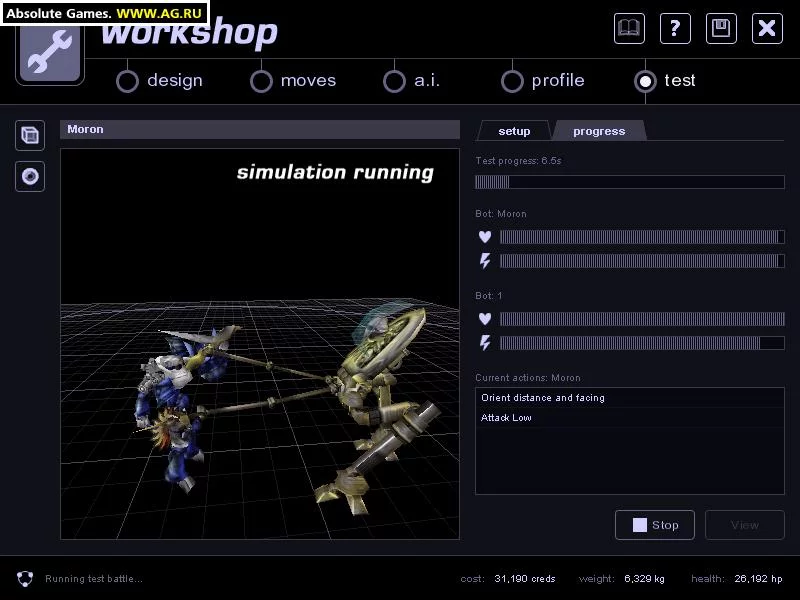Switch to the setup tab

click(x=514, y=131)
